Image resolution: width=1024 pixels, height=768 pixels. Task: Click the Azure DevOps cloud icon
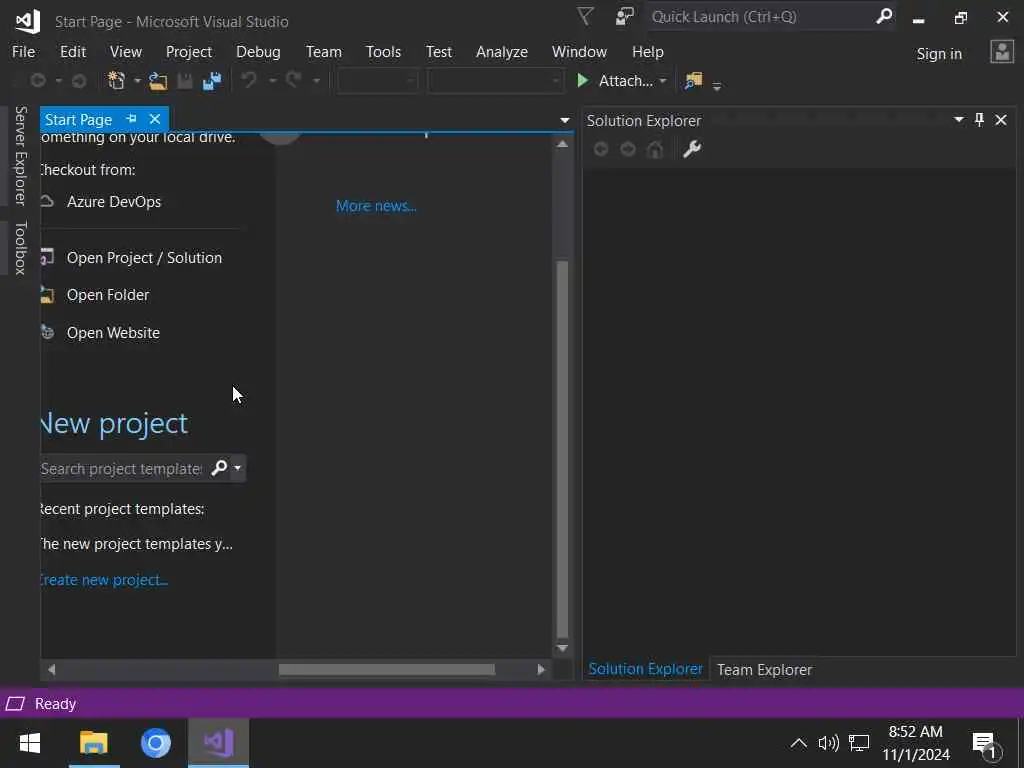[x=47, y=201]
